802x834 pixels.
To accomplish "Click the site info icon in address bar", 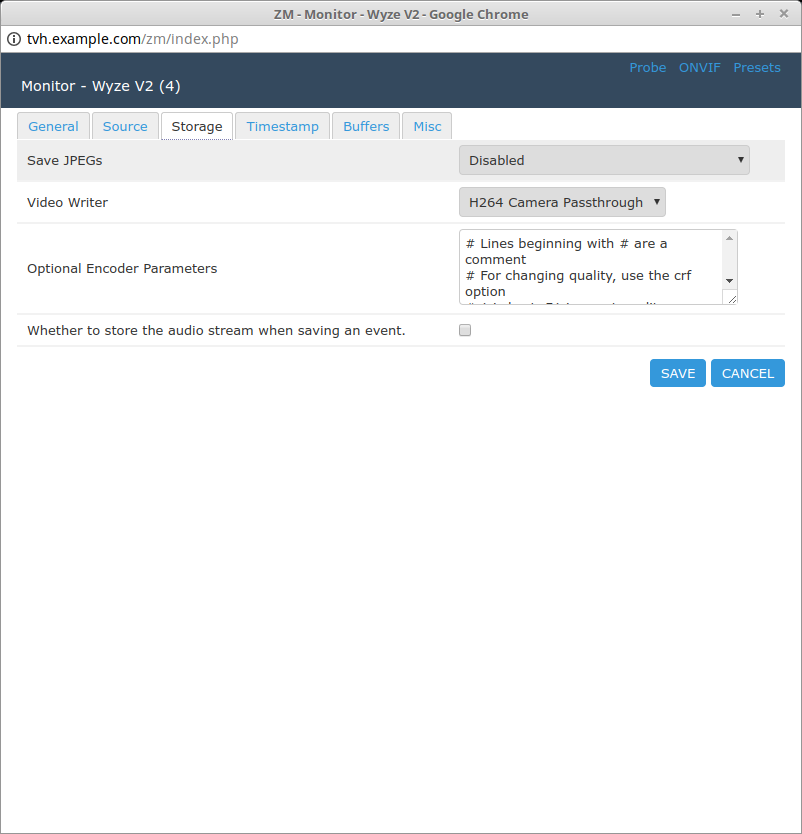I will pos(14,39).
